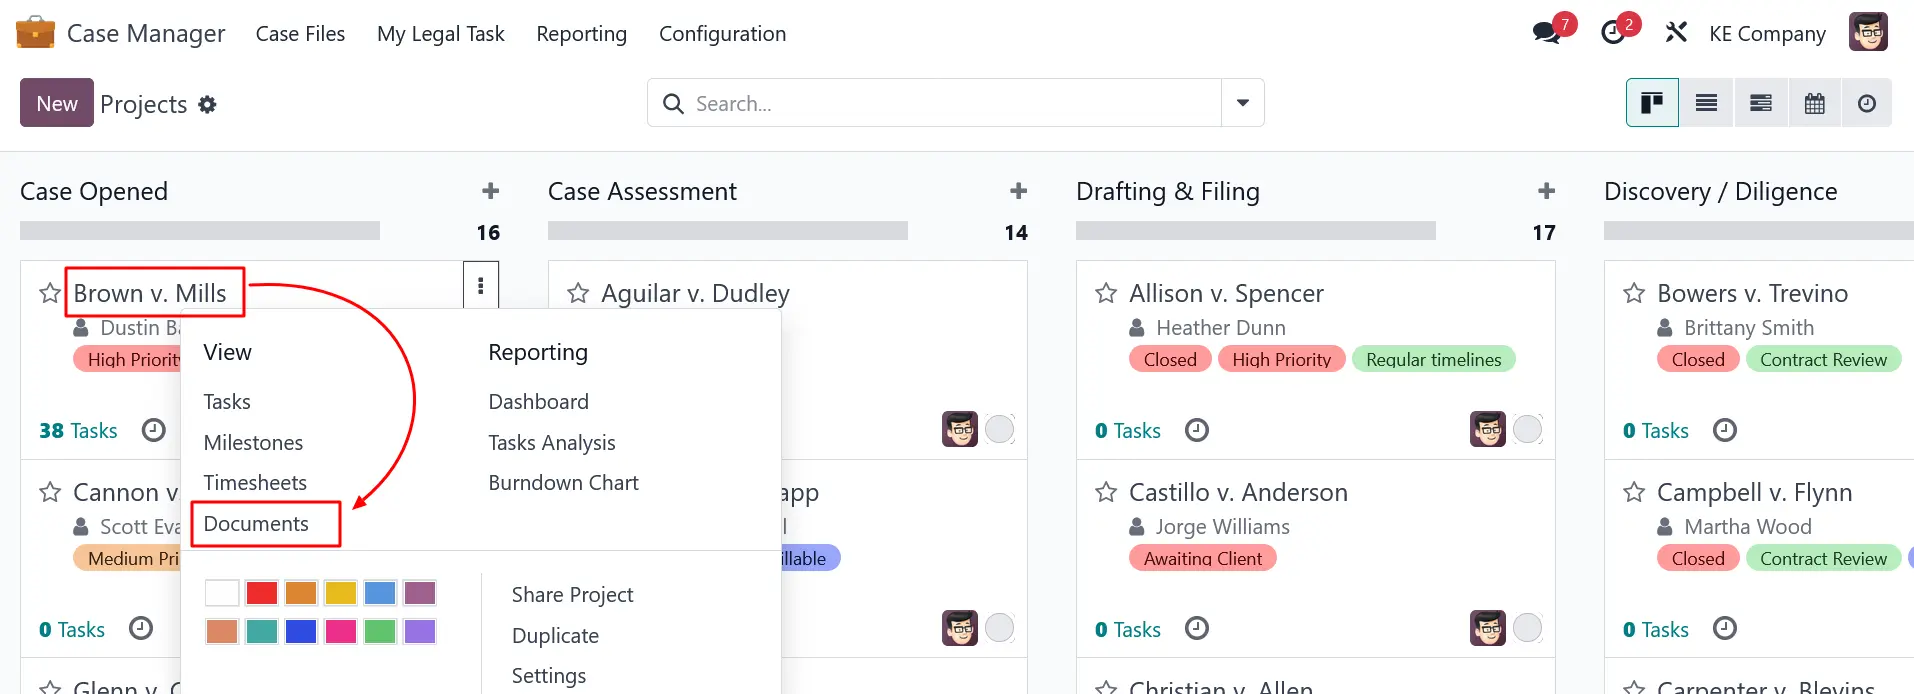Mark Aguilar v. Dudley as favorite
1914x694 pixels.
click(x=578, y=293)
